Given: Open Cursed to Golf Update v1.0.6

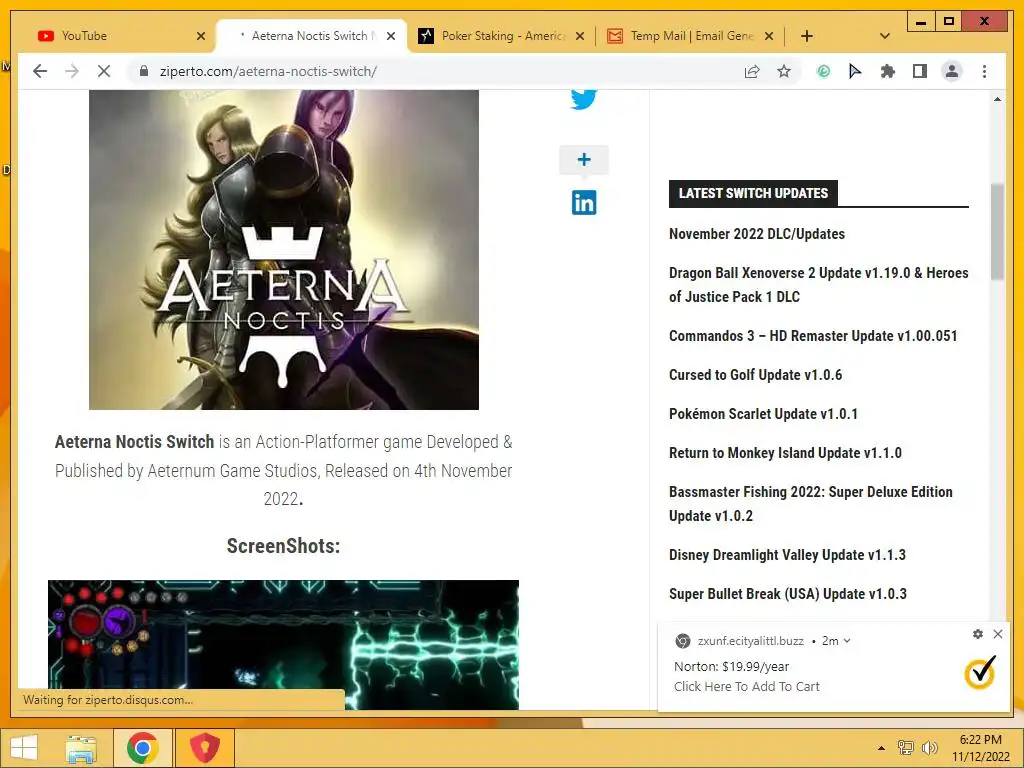Looking at the screenshot, I should coord(756,375).
